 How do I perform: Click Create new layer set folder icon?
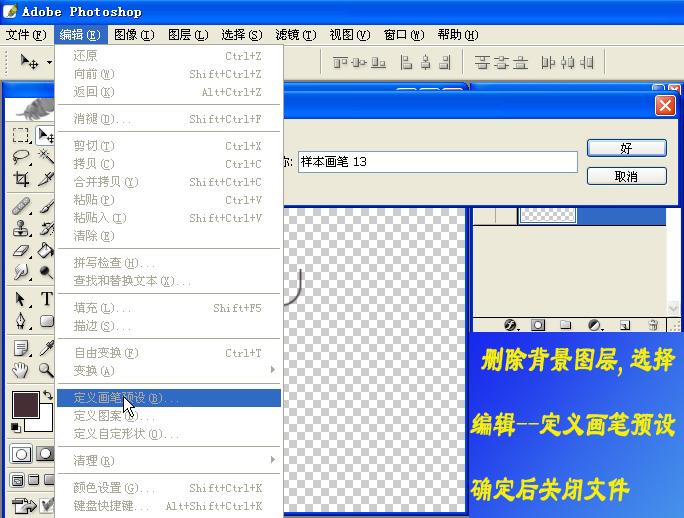pyautogui.click(x=566, y=325)
